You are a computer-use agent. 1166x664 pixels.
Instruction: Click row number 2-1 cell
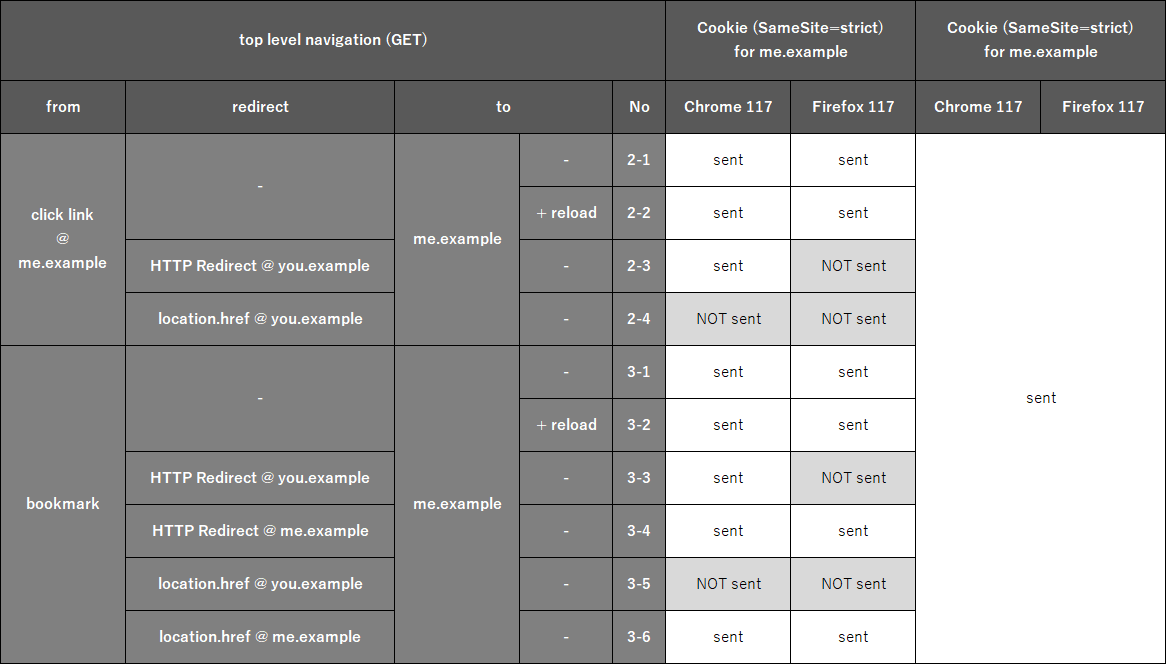pyautogui.click(x=639, y=160)
